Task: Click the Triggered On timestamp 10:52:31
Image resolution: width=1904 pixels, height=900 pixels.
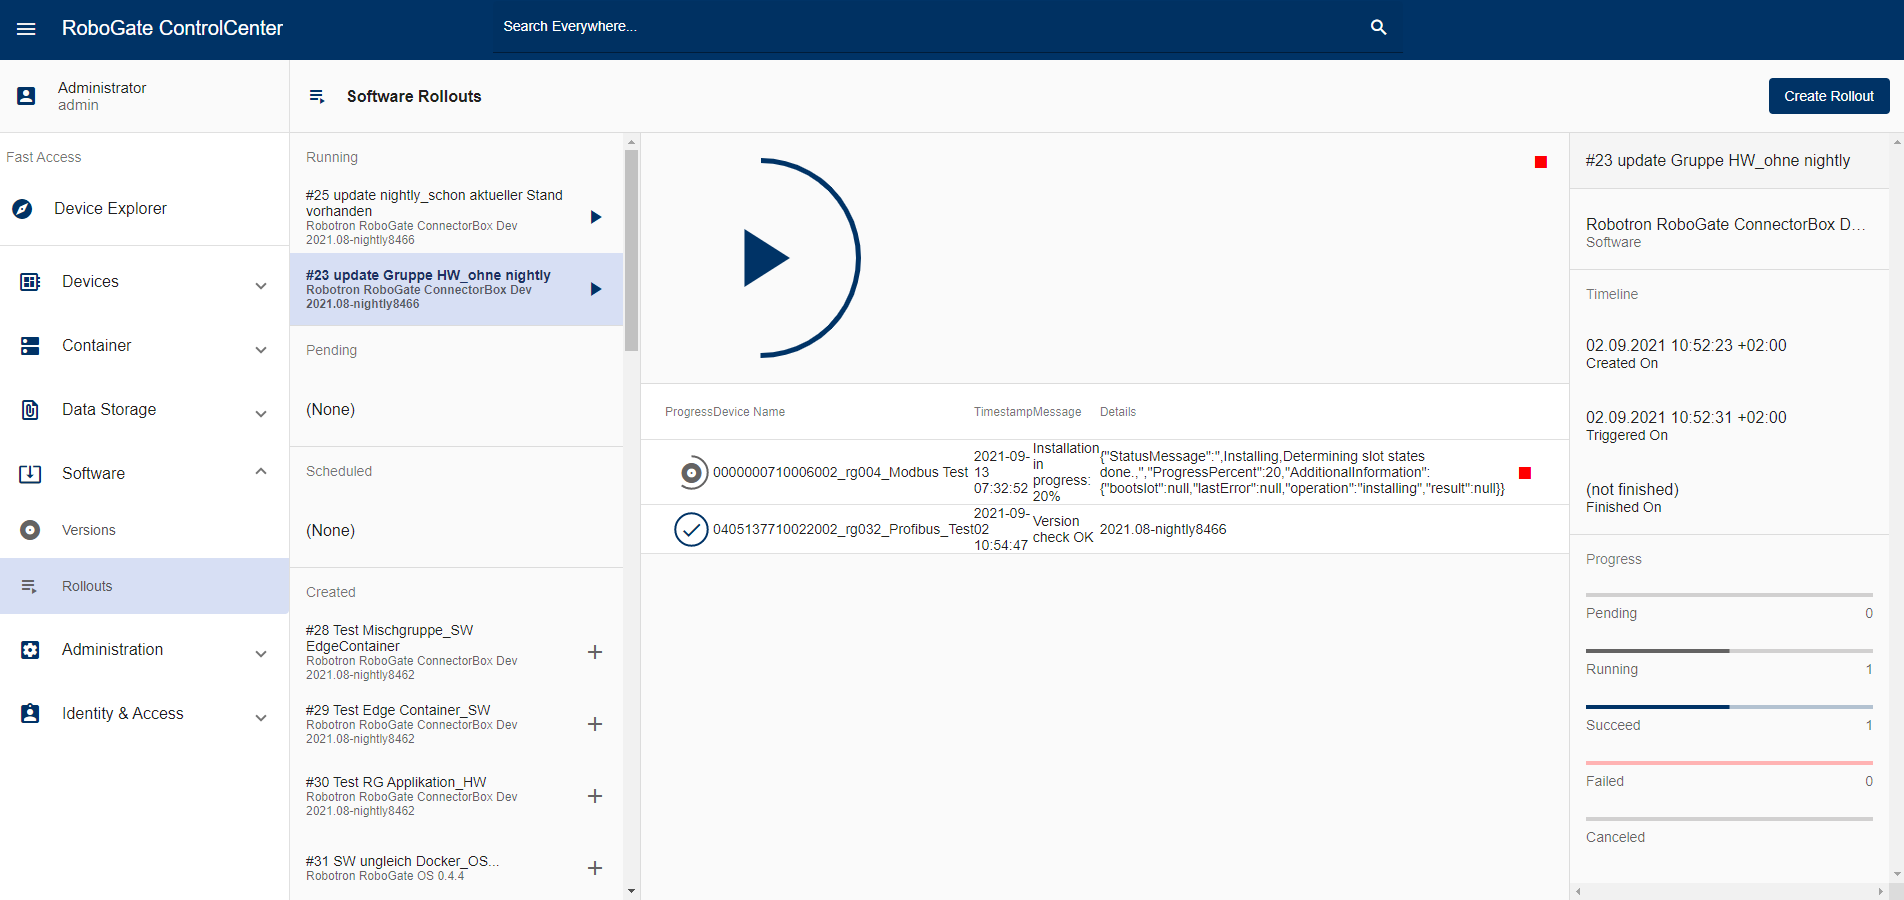Action: click(x=1686, y=418)
